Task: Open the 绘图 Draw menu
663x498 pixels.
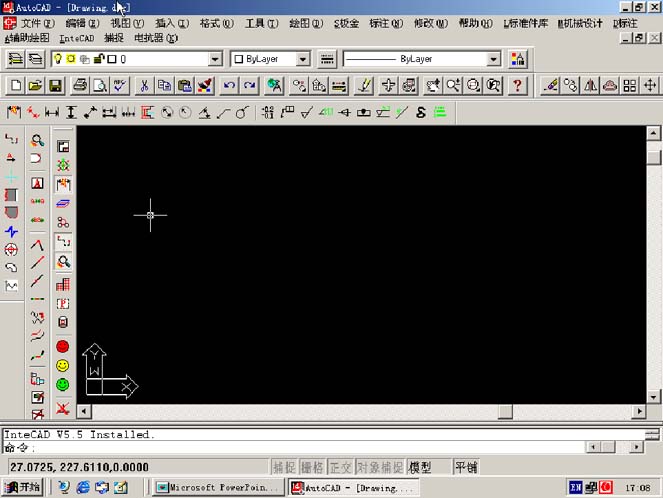Action: tap(306, 23)
